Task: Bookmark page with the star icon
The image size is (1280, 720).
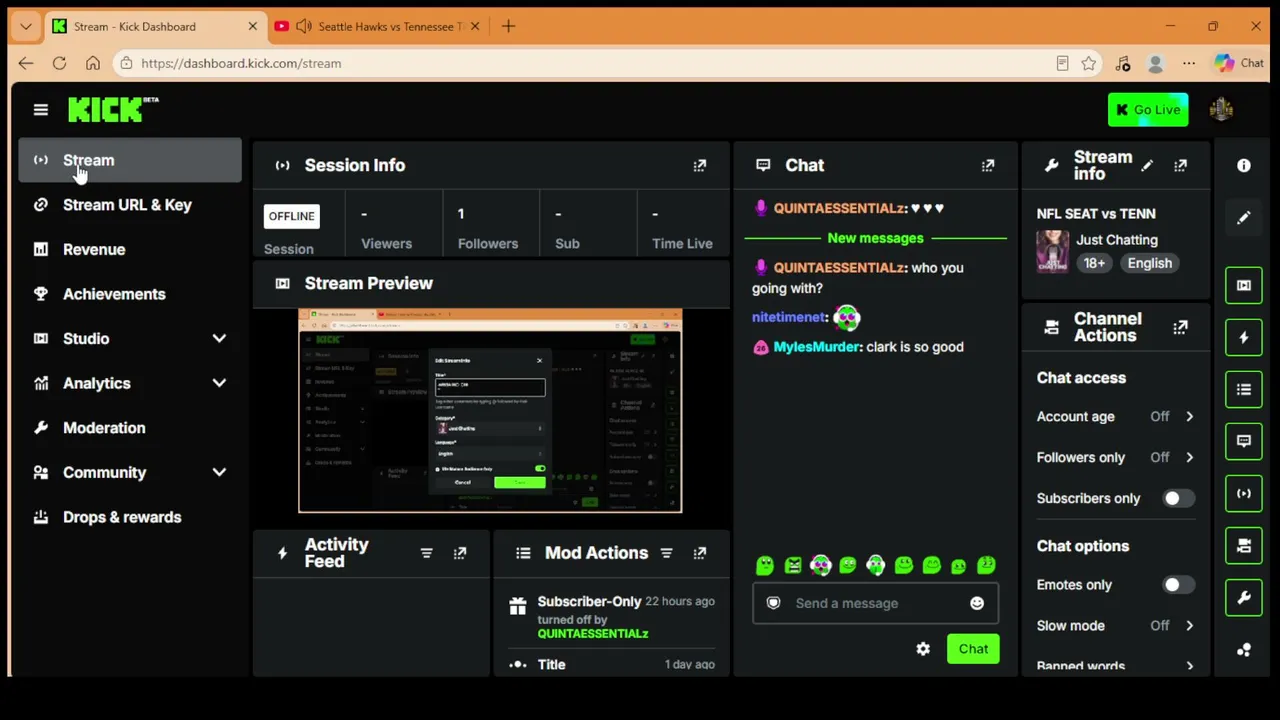Action: pos(1089,63)
